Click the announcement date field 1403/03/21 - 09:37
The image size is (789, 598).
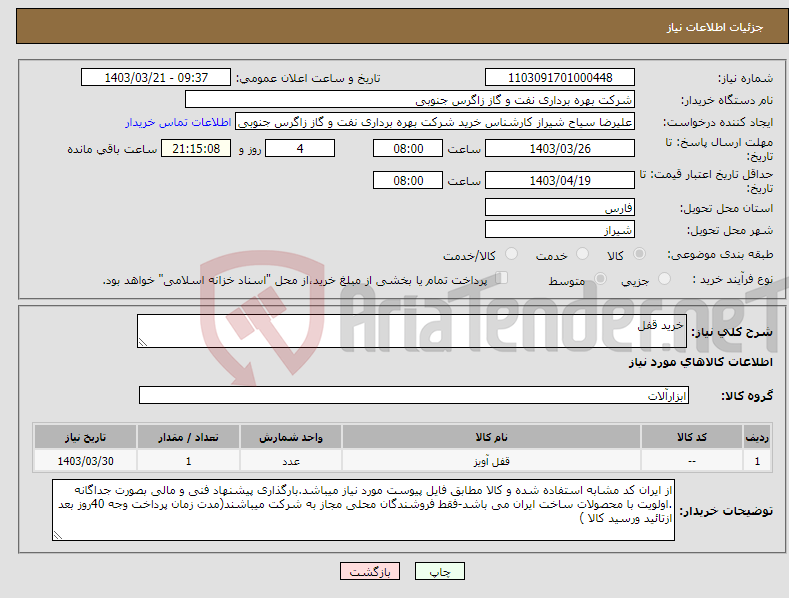click(x=156, y=78)
